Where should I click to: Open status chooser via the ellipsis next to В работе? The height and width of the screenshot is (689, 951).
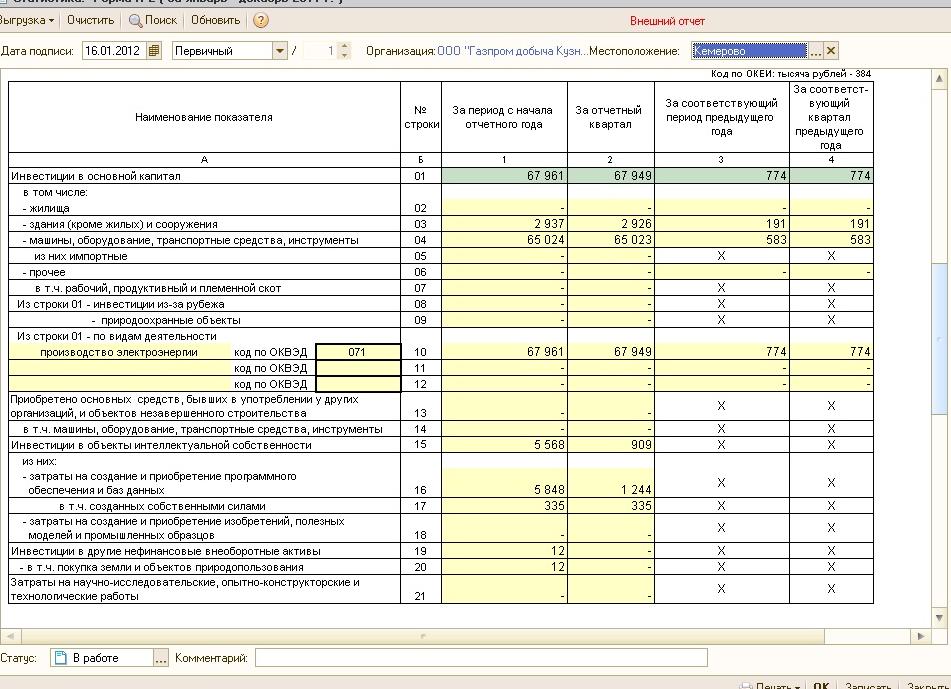tap(160, 658)
